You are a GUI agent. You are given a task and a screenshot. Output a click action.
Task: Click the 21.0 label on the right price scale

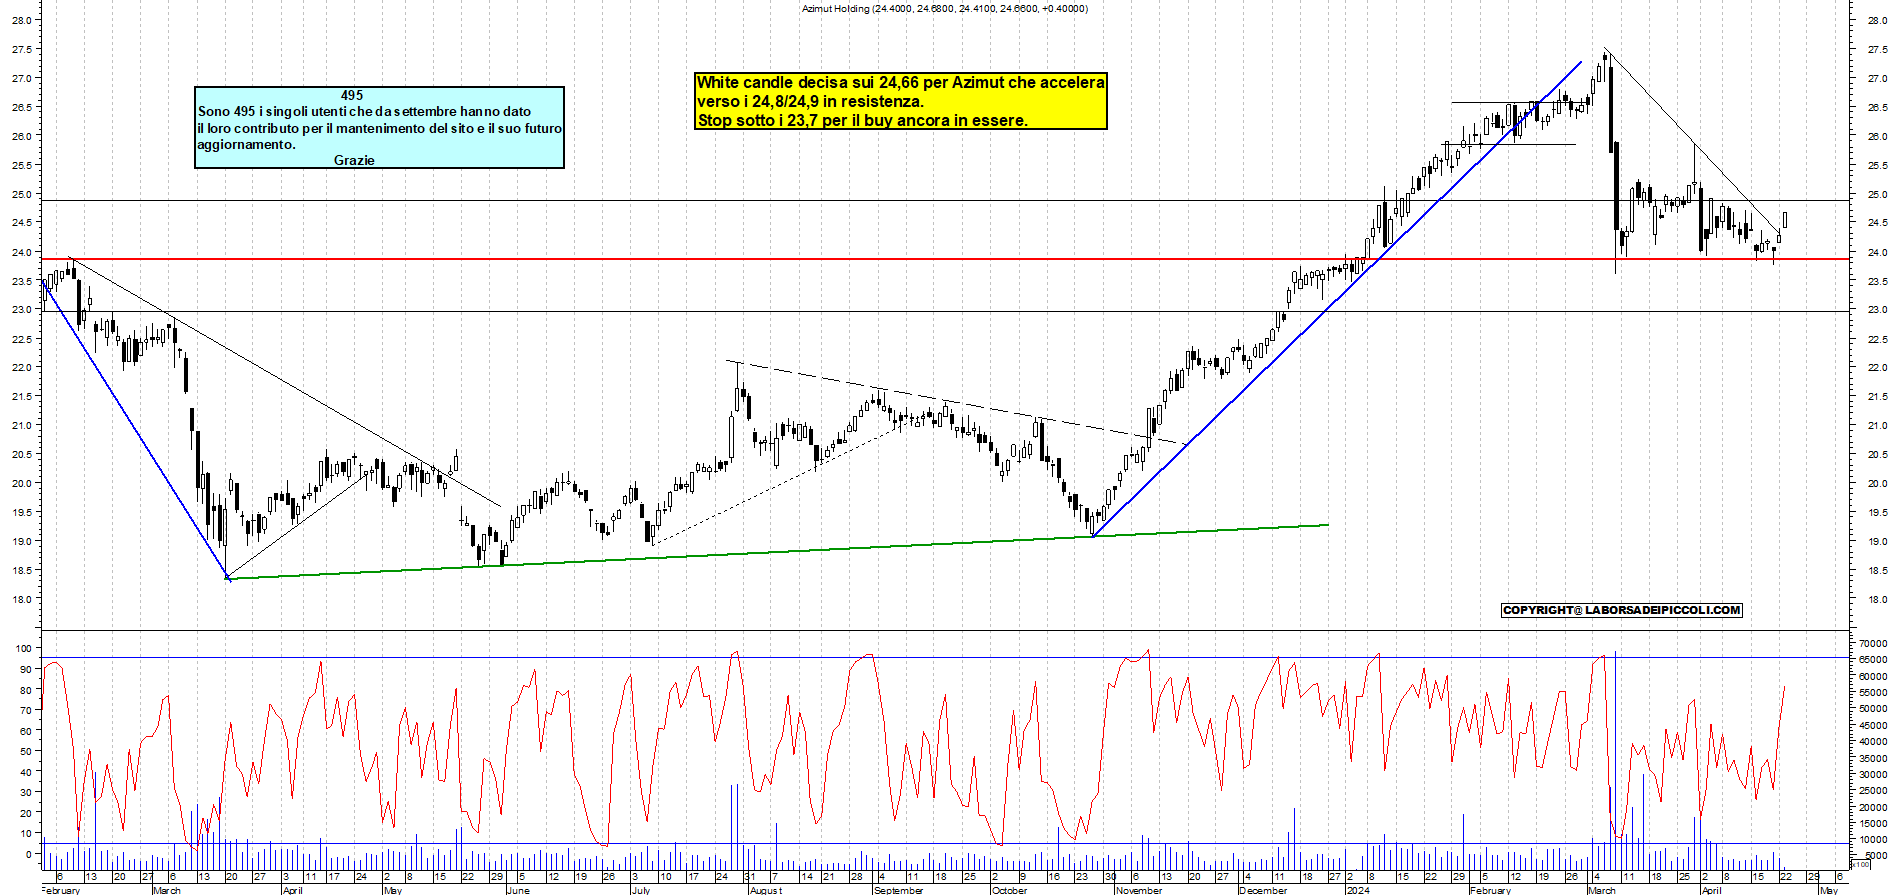[1877, 426]
